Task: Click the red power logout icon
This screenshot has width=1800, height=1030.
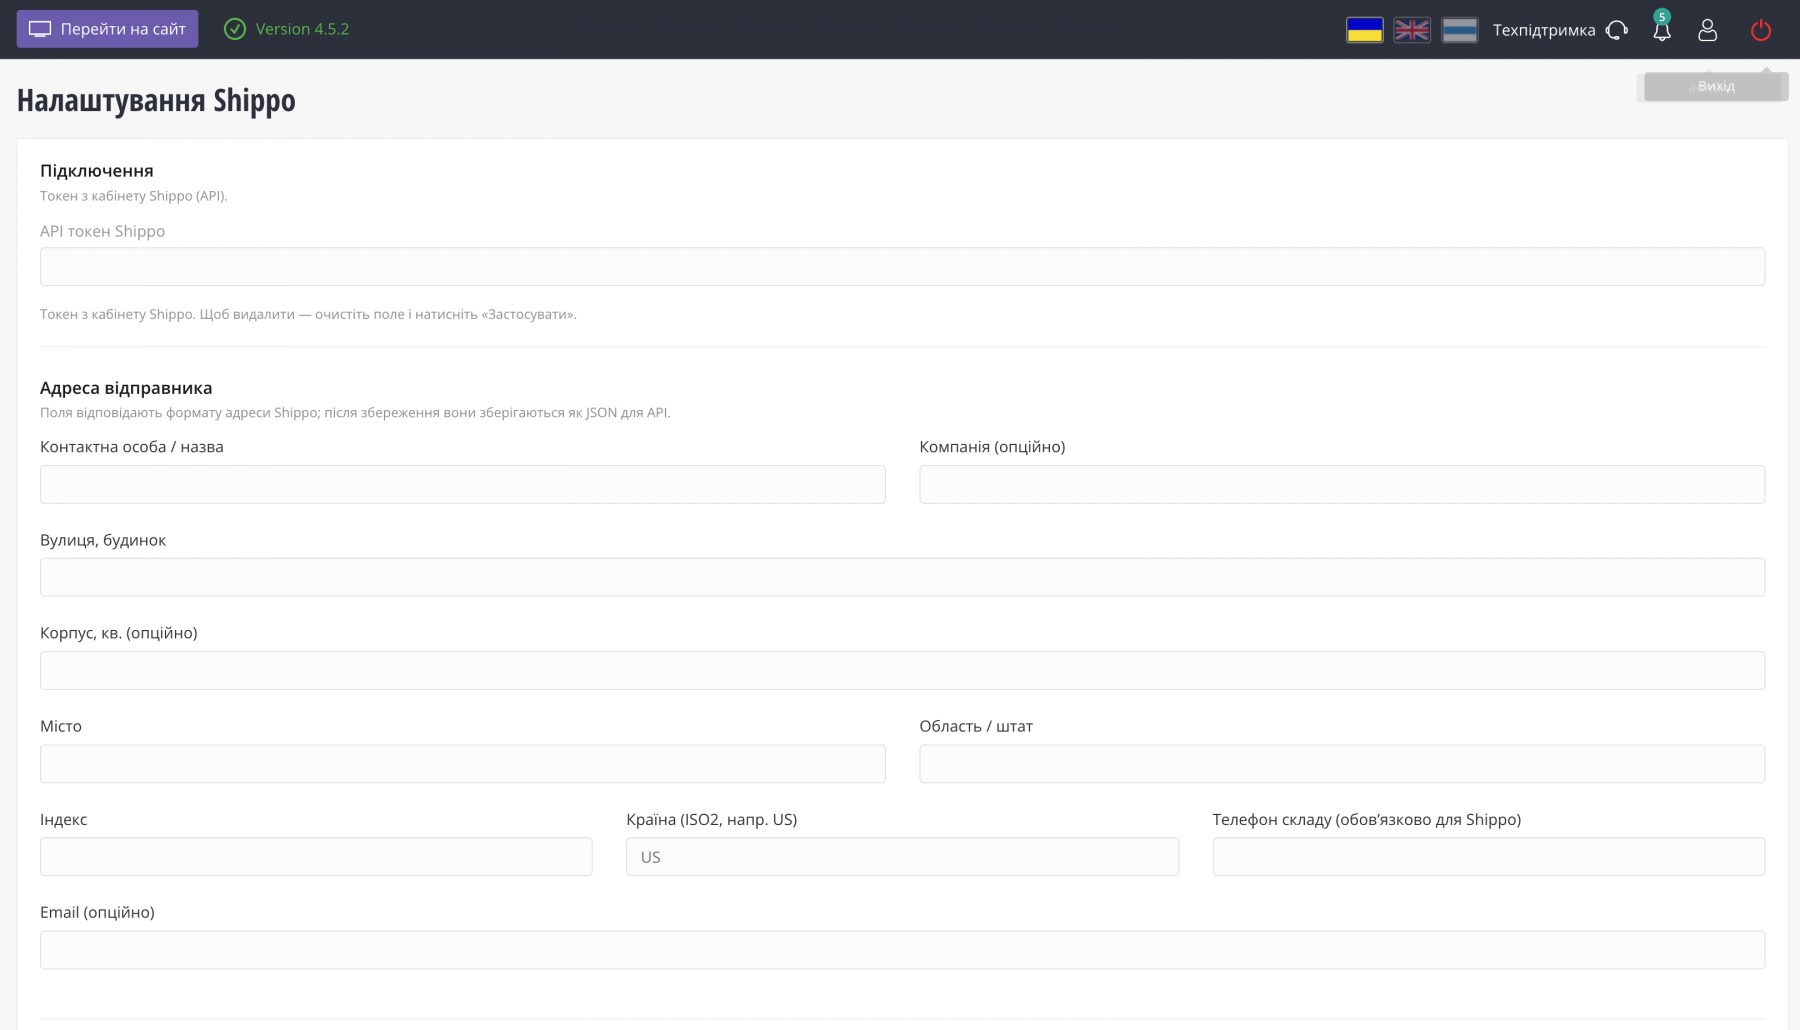Action: (x=1761, y=30)
